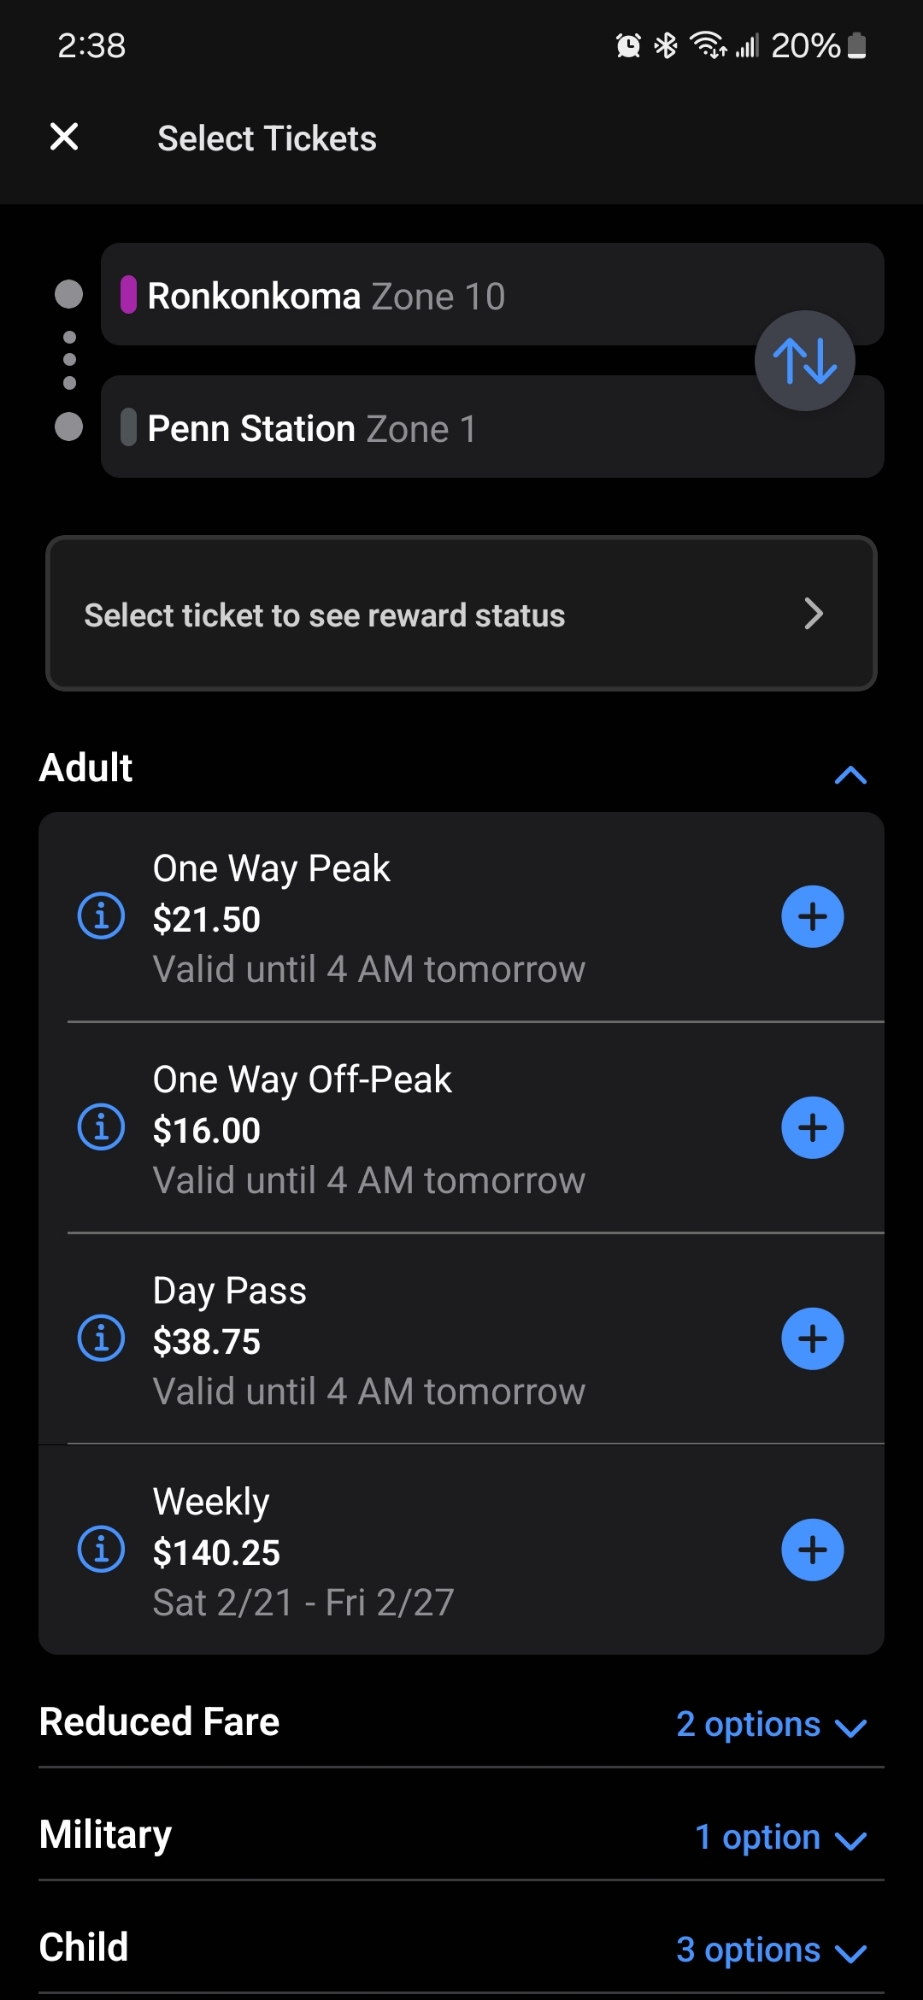
Task: Add a One Way Peak ticket
Action: [x=812, y=917]
